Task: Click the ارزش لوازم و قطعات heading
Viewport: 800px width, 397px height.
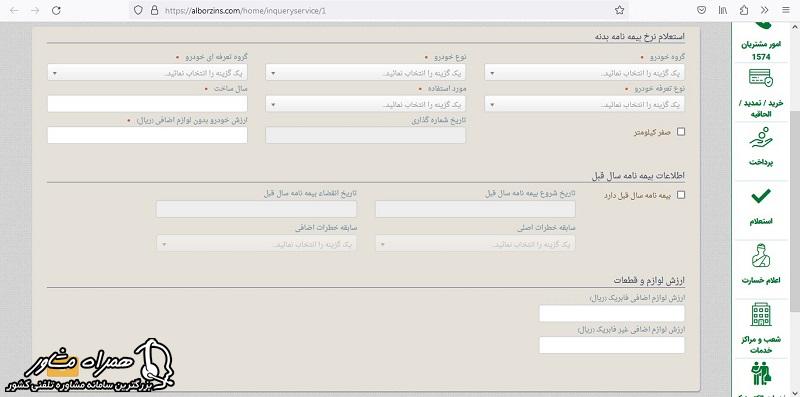Action: pos(649,281)
